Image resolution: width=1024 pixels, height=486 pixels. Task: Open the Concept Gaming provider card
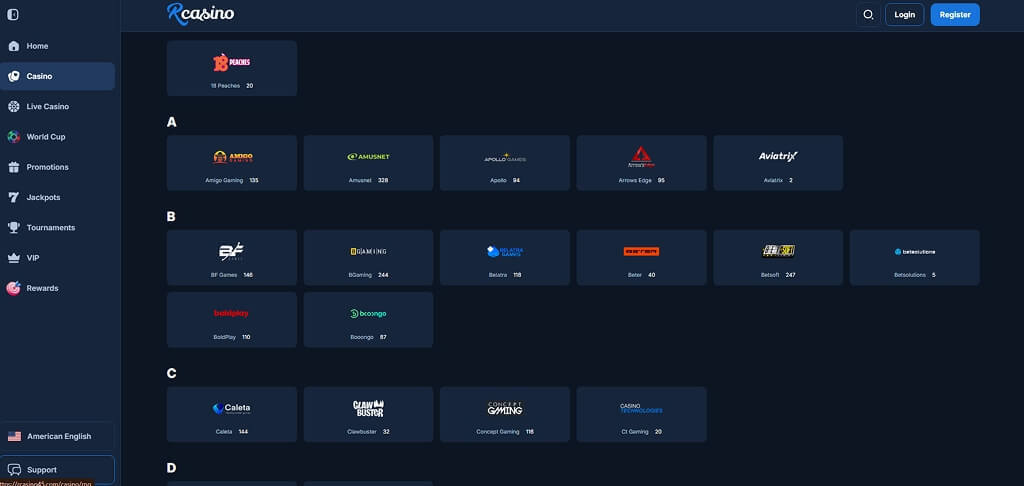coord(505,414)
